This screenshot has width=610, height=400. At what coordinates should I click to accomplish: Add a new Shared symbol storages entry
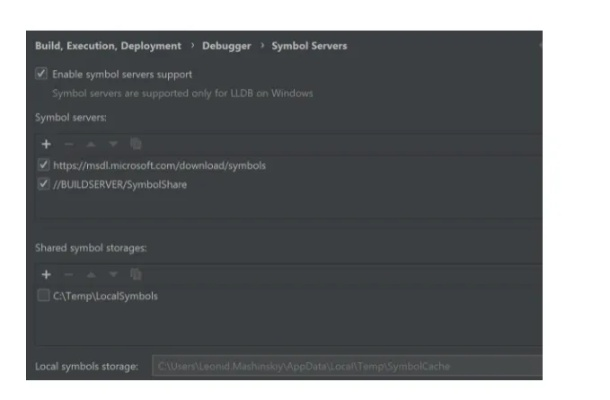(46, 274)
